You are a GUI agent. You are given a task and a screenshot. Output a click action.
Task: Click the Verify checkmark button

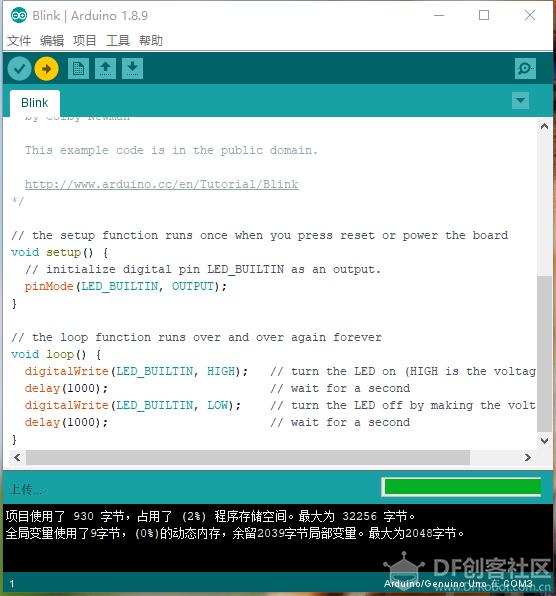[x=19, y=69]
